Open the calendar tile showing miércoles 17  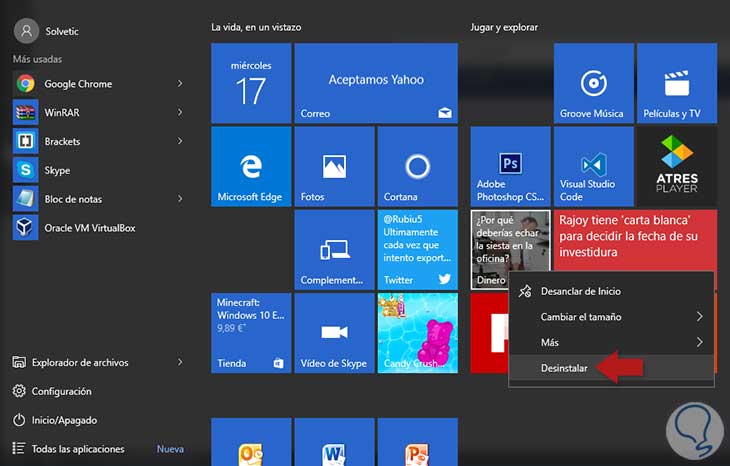click(x=251, y=83)
